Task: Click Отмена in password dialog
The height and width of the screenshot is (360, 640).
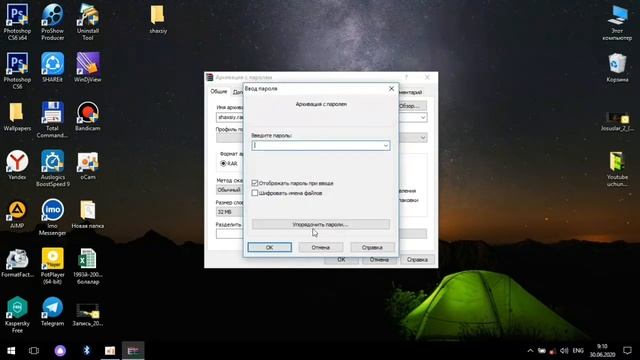Action: 321,247
